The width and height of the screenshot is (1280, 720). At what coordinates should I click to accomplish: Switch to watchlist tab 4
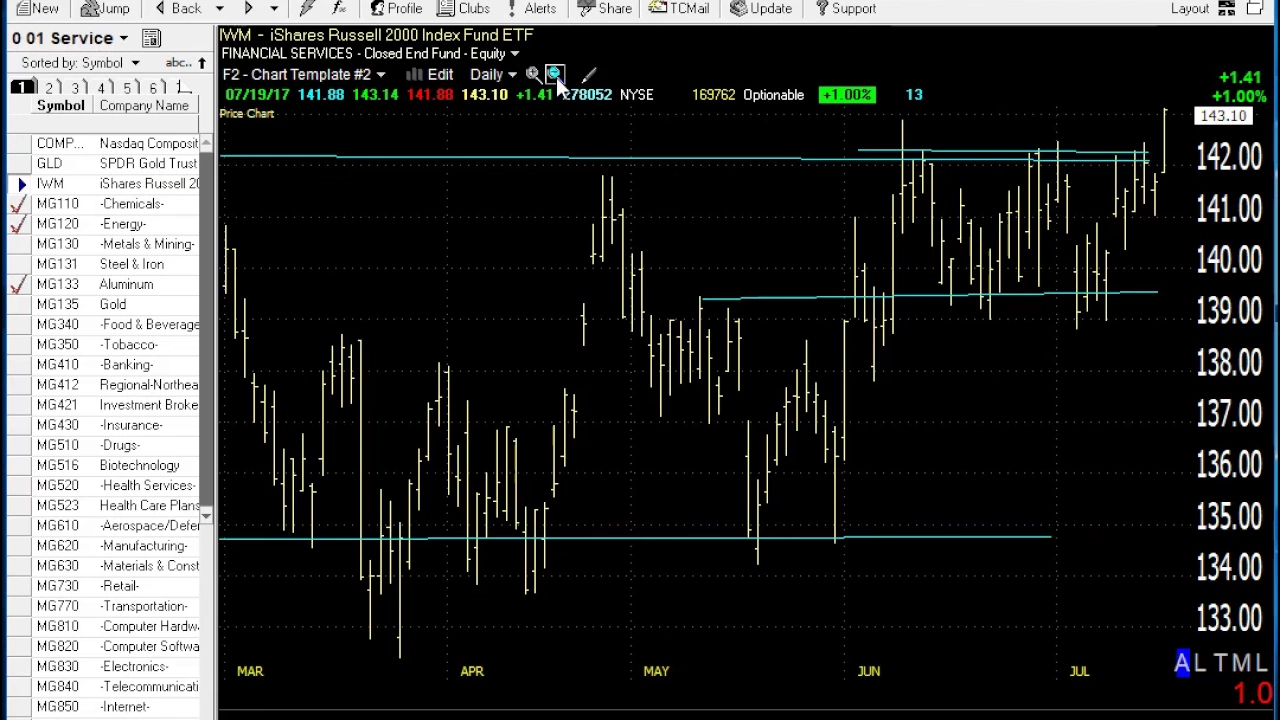coord(101,88)
